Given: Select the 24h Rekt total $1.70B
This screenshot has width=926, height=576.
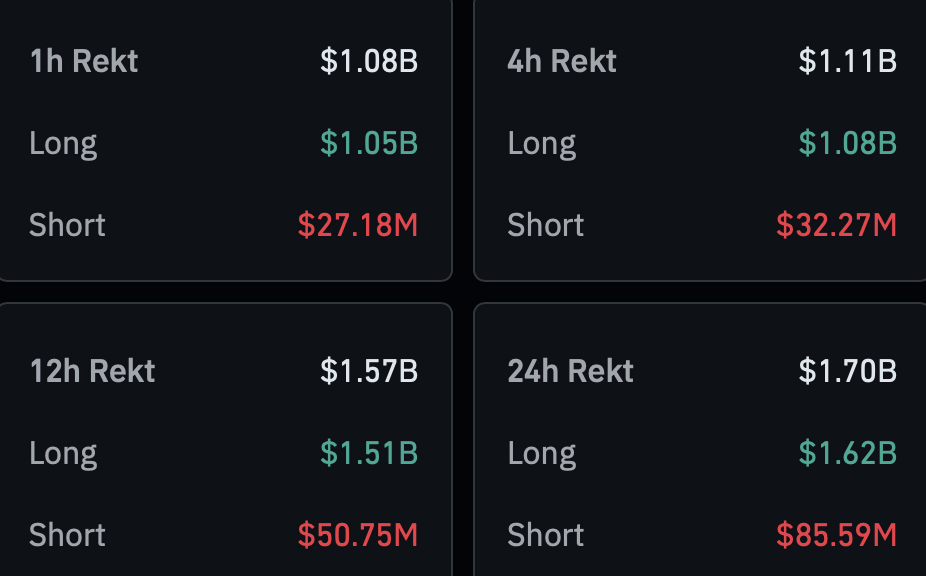Looking at the screenshot, I should pyautogui.click(x=847, y=371).
